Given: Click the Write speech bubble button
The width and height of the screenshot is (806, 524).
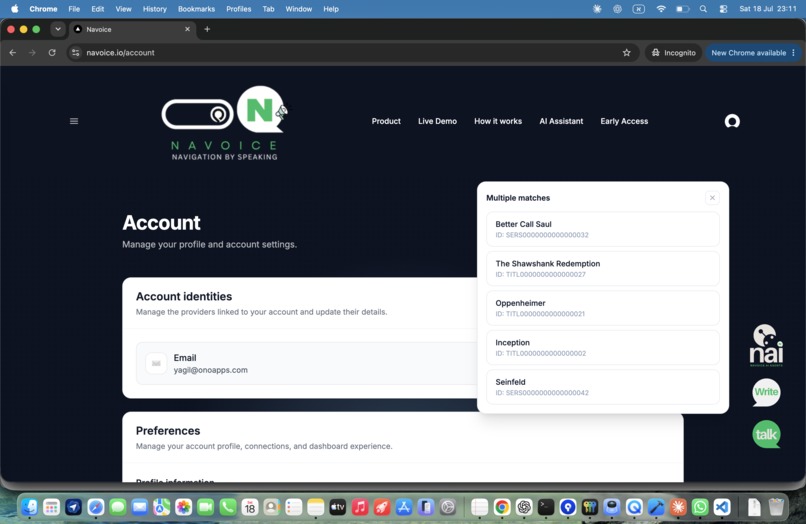Looking at the screenshot, I should tap(766, 392).
